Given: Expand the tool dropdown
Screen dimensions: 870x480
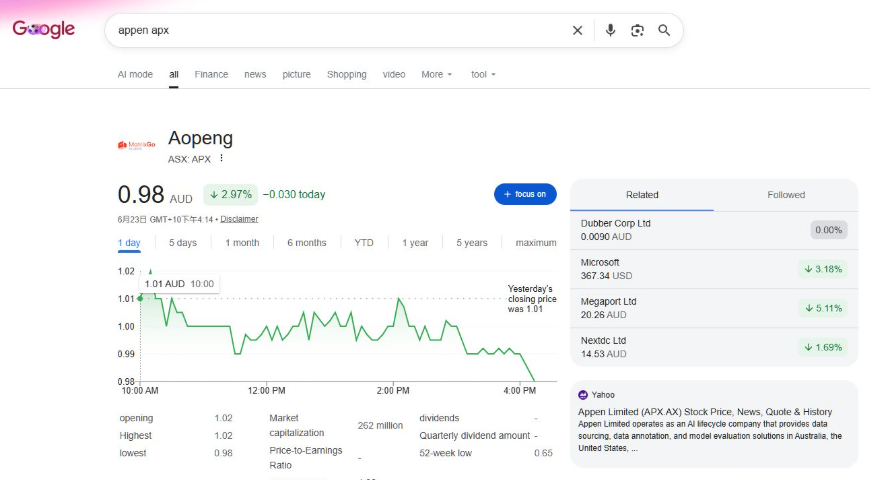Looking at the screenshot, I should point(483,74).
